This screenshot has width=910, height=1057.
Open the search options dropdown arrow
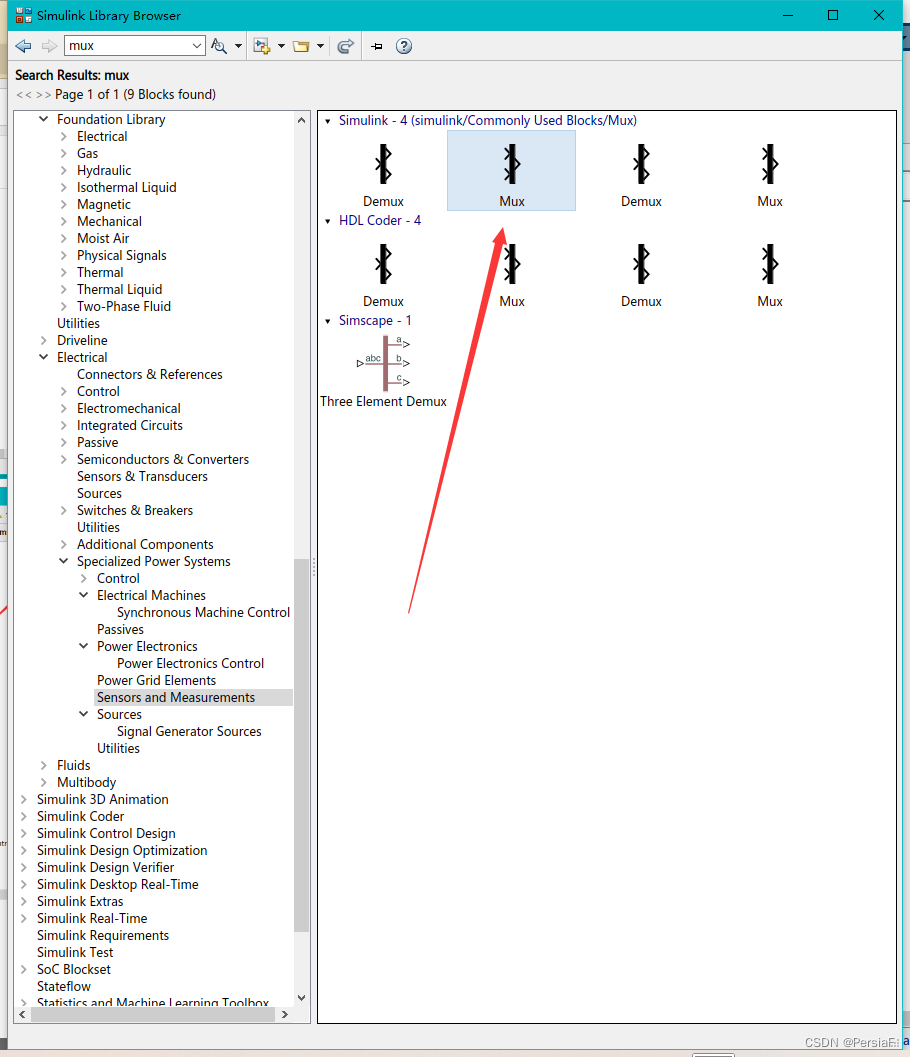238,46
